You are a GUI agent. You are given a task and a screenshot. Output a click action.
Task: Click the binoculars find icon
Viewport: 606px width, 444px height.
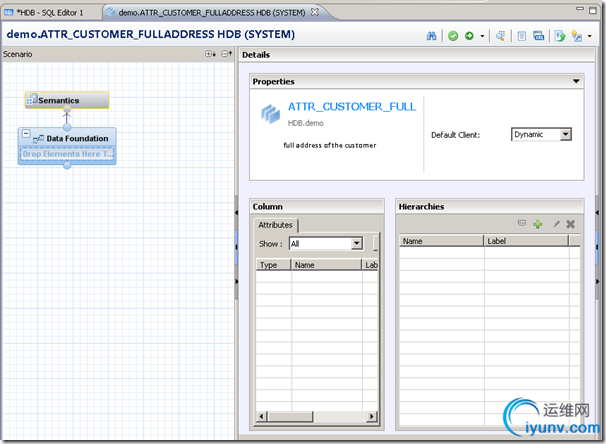click(431, 36)
